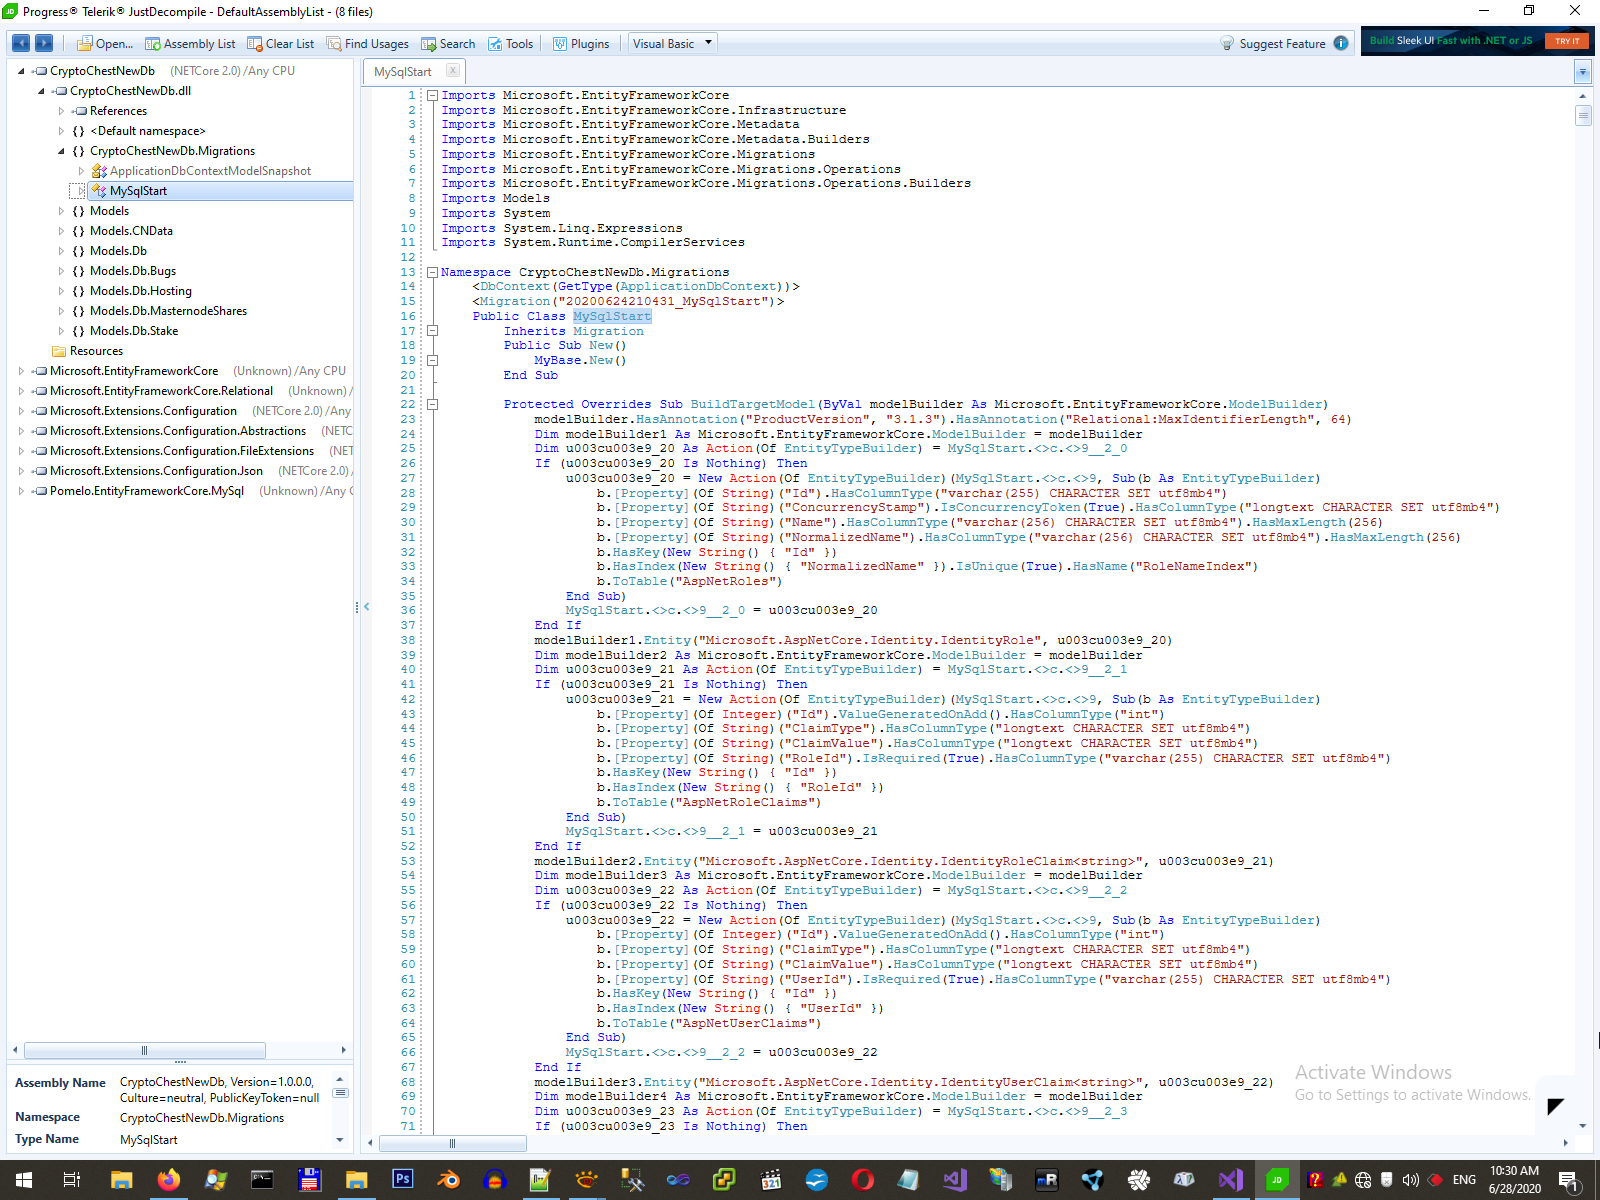1600x1200 pixels.
Task: Open the Visual Basic language dropdown
Action: [x=672, y=43]
